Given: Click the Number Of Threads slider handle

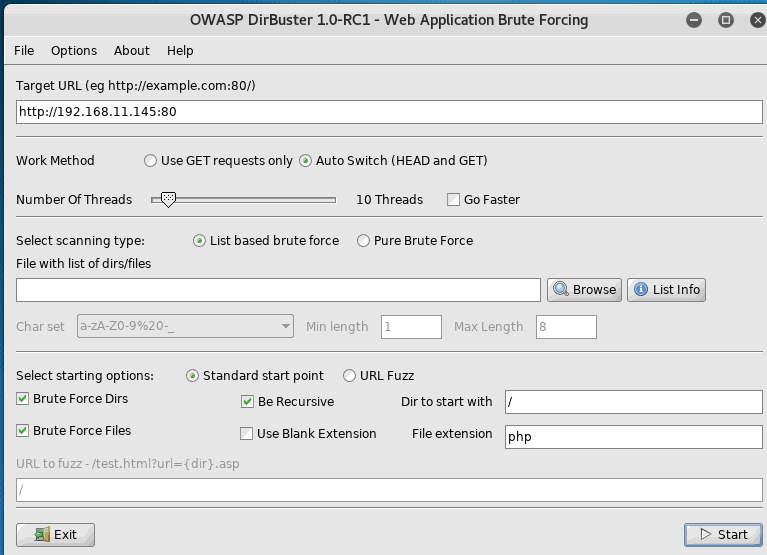Looking at the screenshot, I should tap(168, 200).
